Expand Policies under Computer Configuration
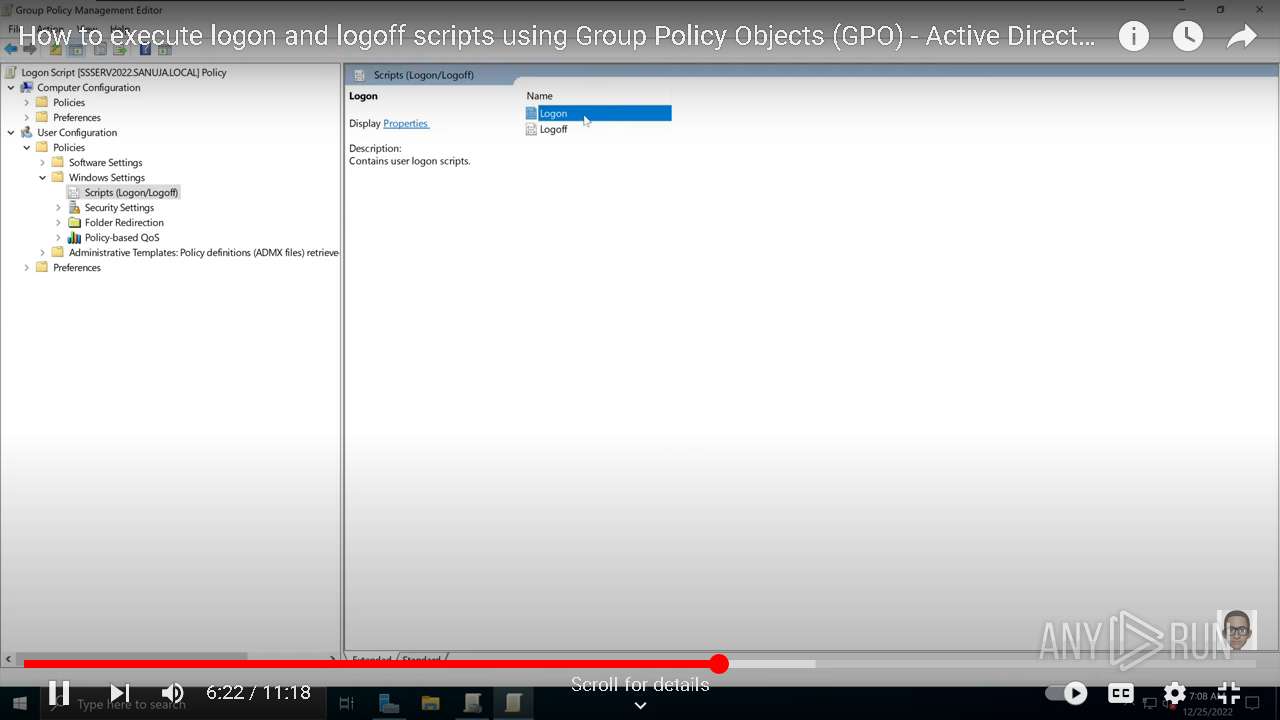The height and width of the screenshot is (720, 1280). [x=27, y=103]
